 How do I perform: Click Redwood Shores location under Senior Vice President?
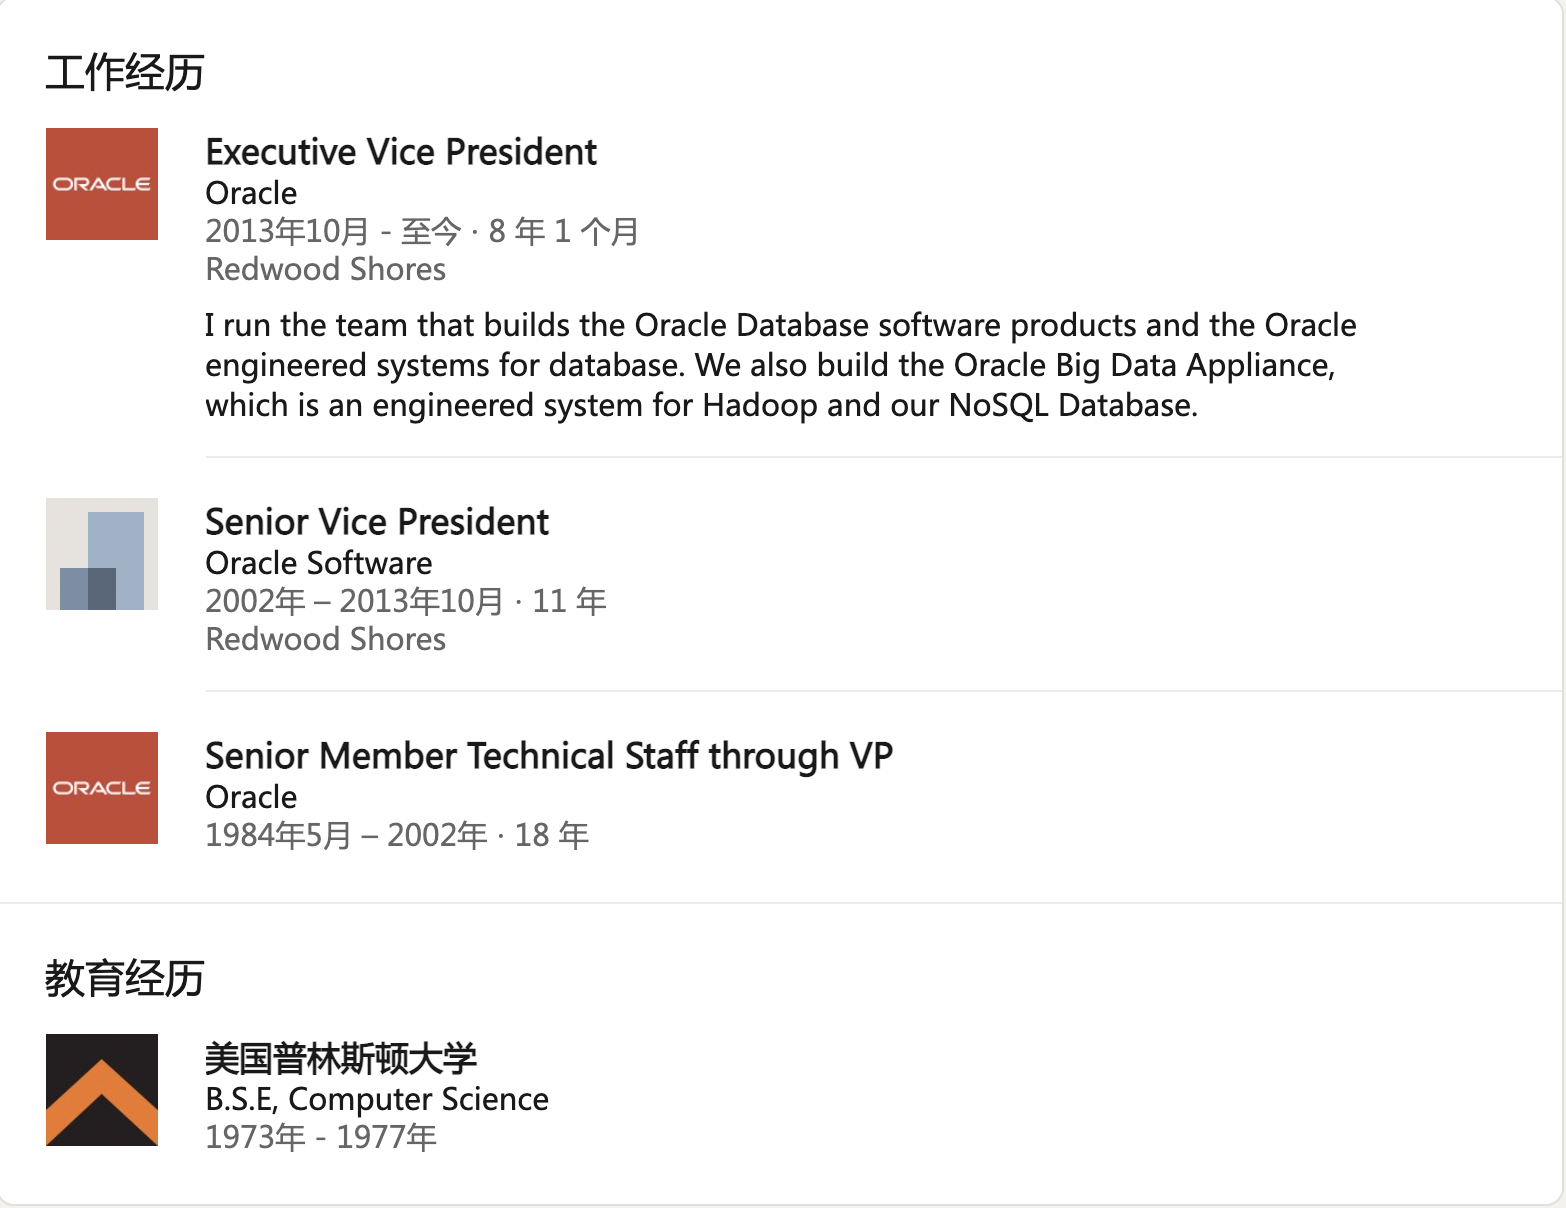tap(326, 639)
